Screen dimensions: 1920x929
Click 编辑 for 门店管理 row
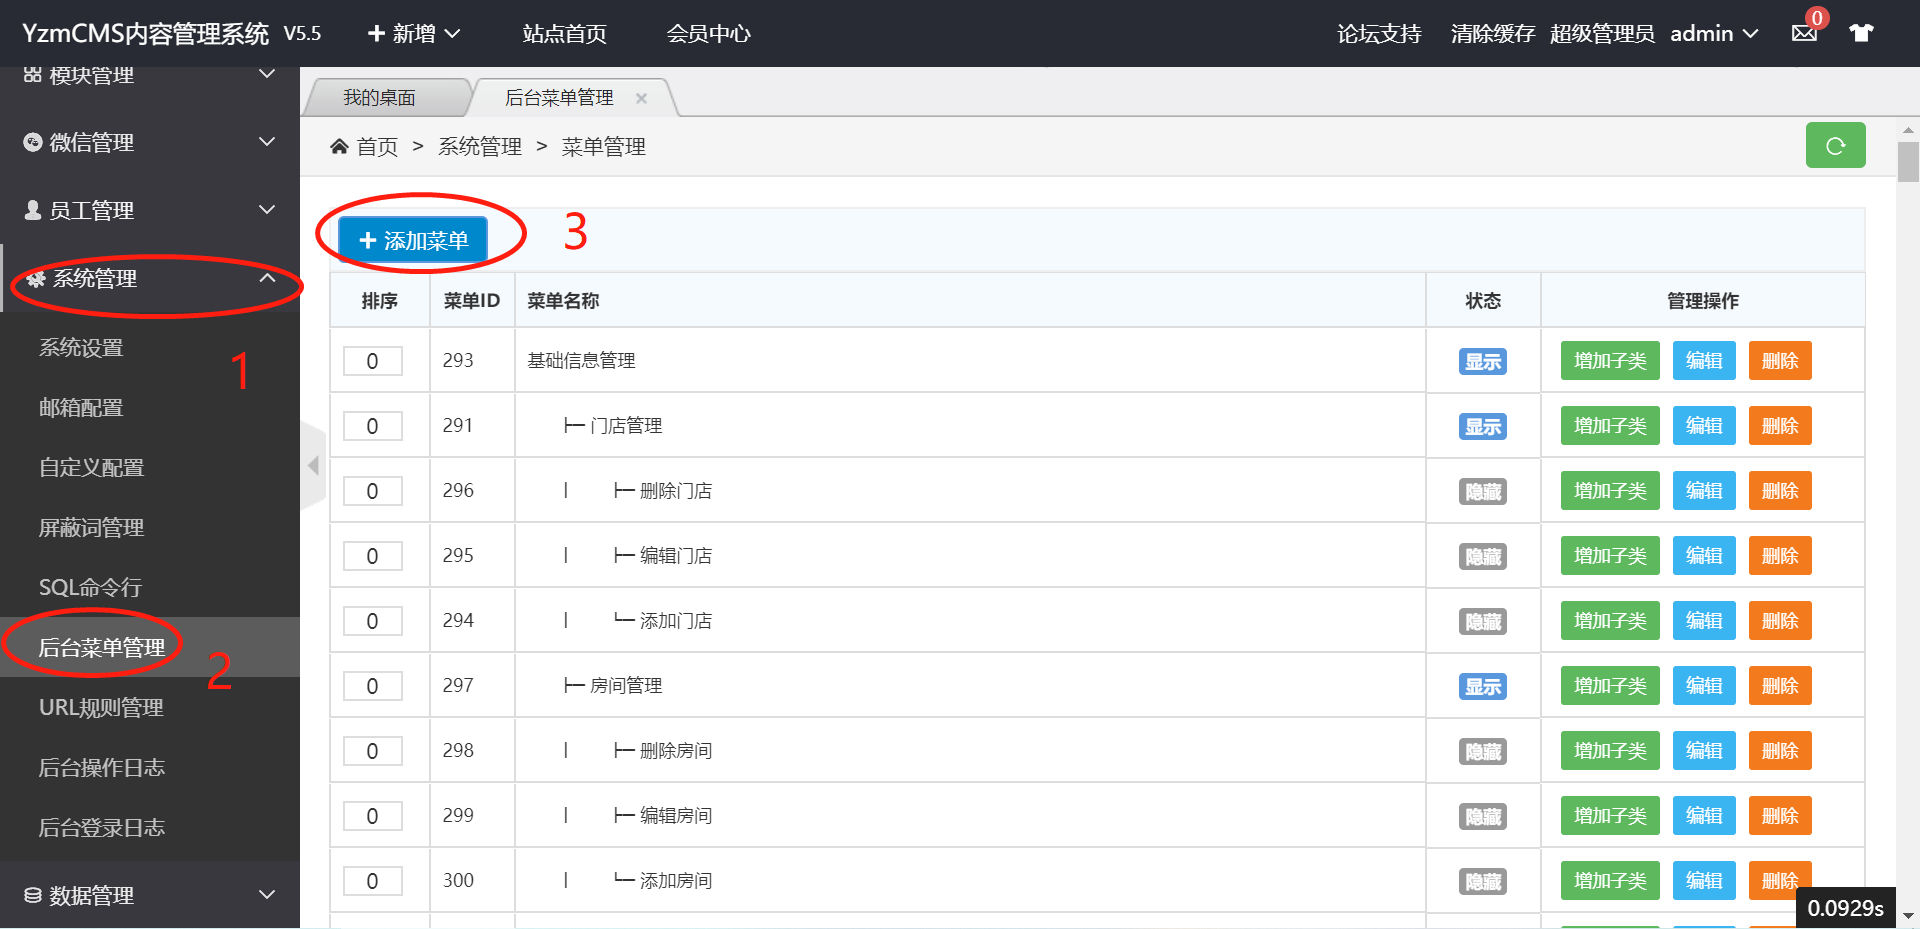(x=1704, y=426)
